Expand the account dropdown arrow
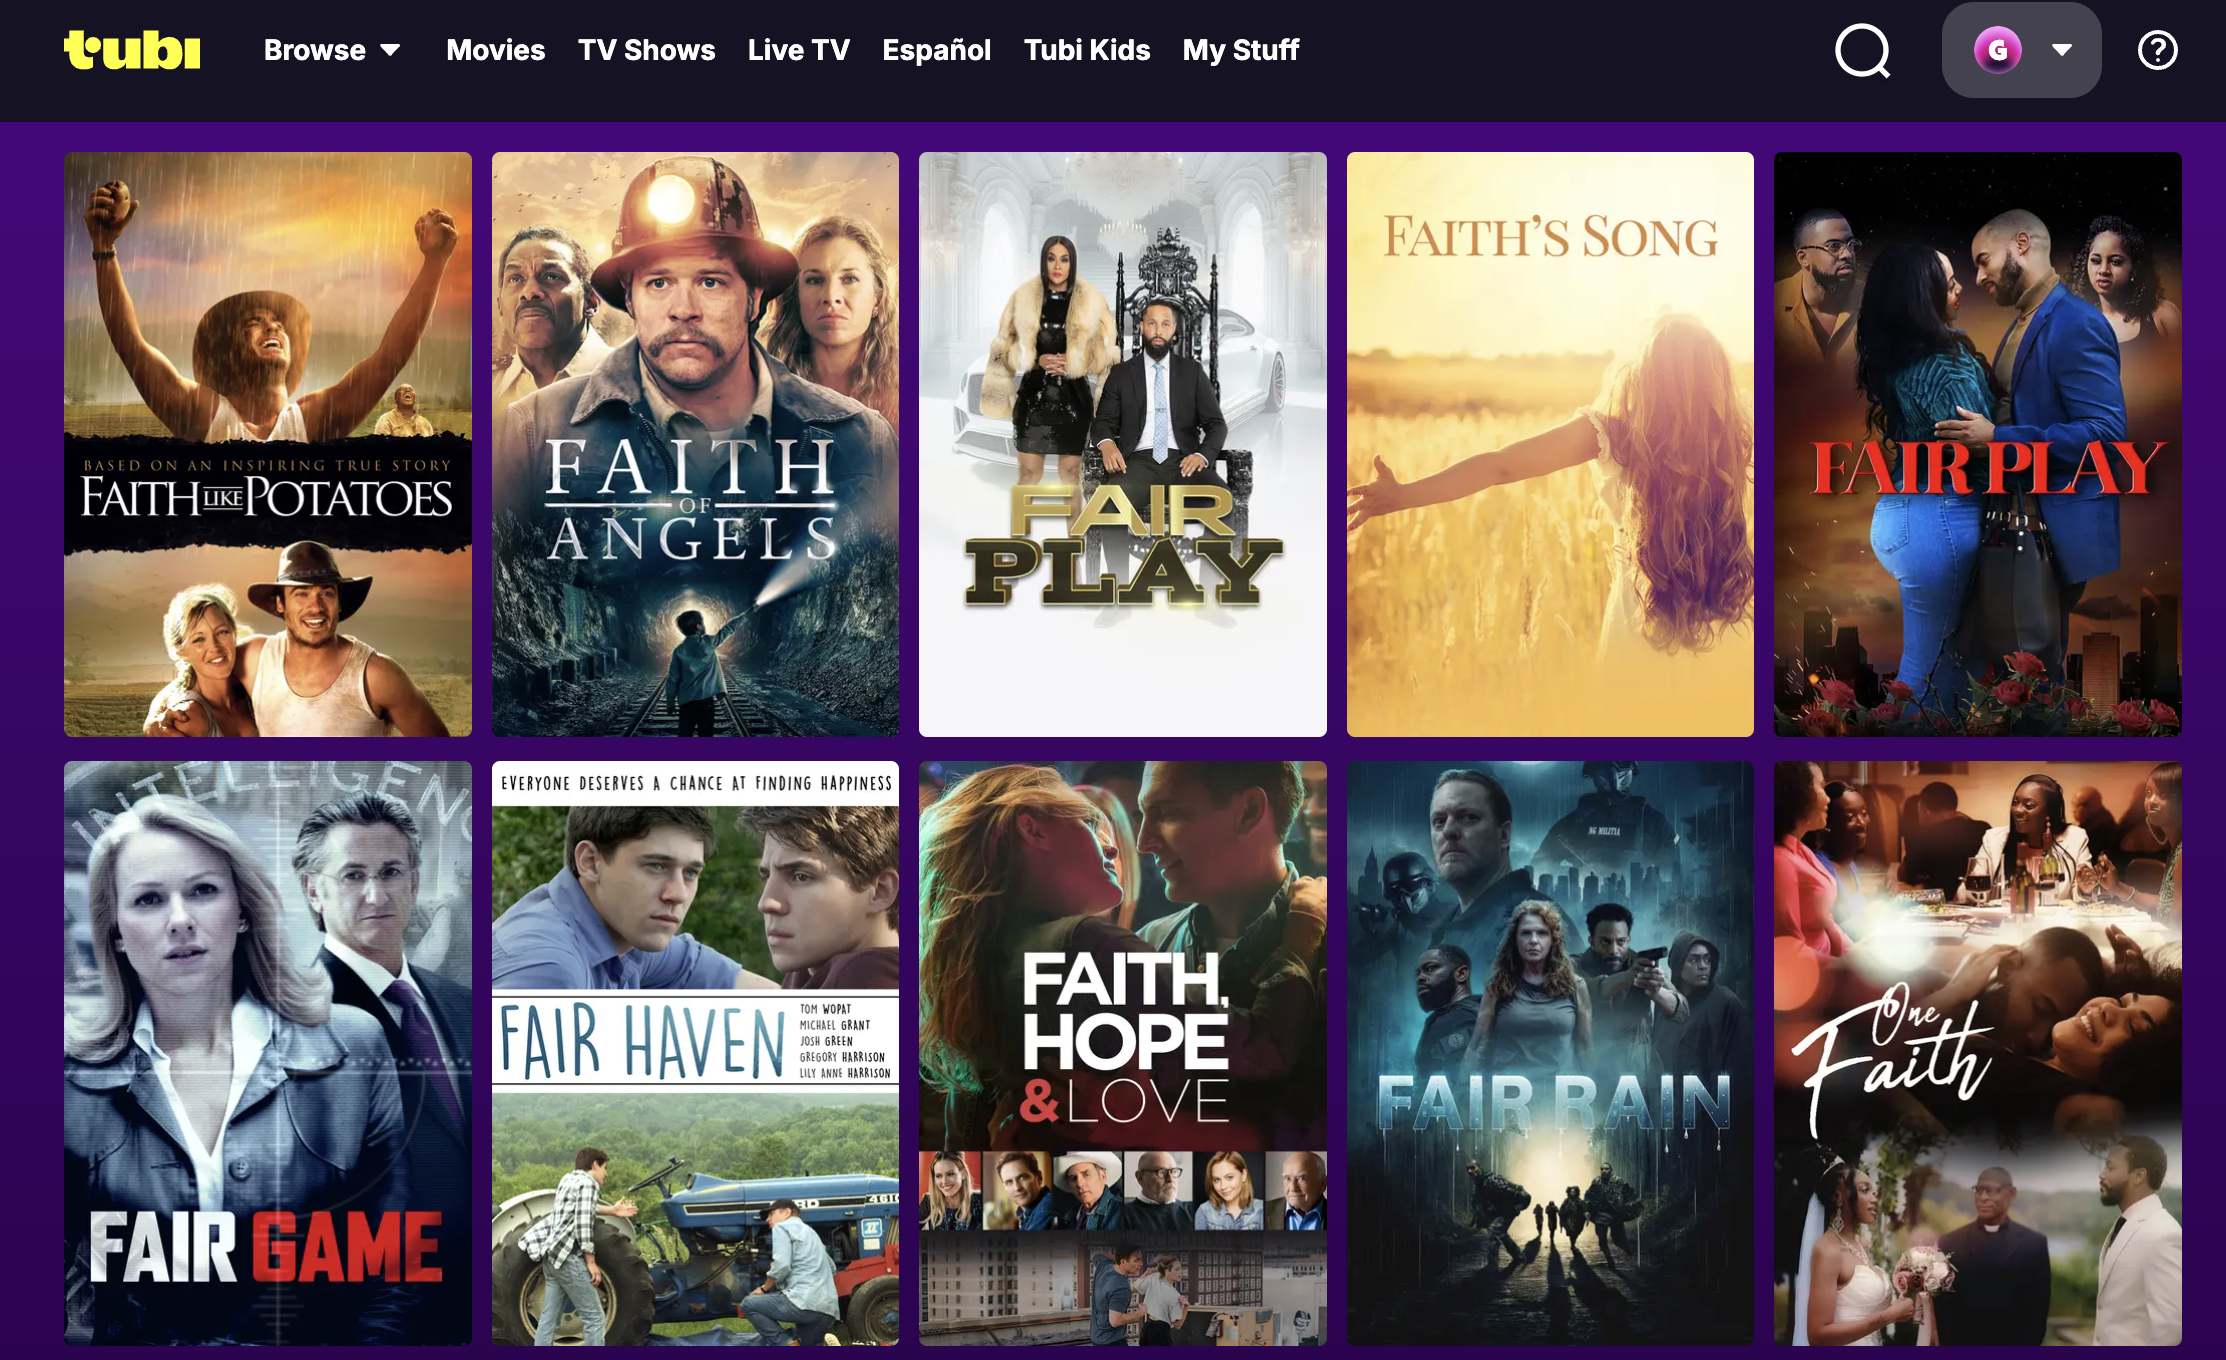This screenshot has height=1360, width=2226. pyautogui.click(x=2061, y=50)
